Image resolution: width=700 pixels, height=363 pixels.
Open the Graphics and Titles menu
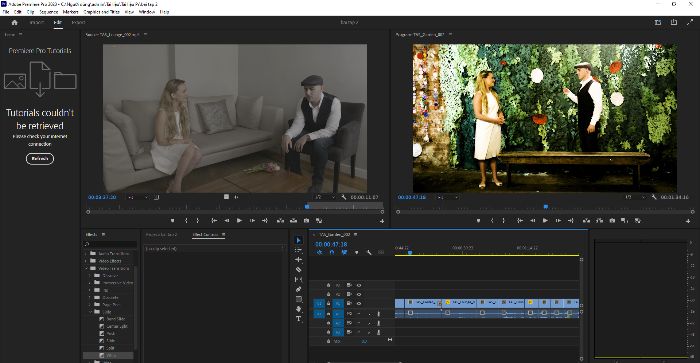click(x=101, y=12)
